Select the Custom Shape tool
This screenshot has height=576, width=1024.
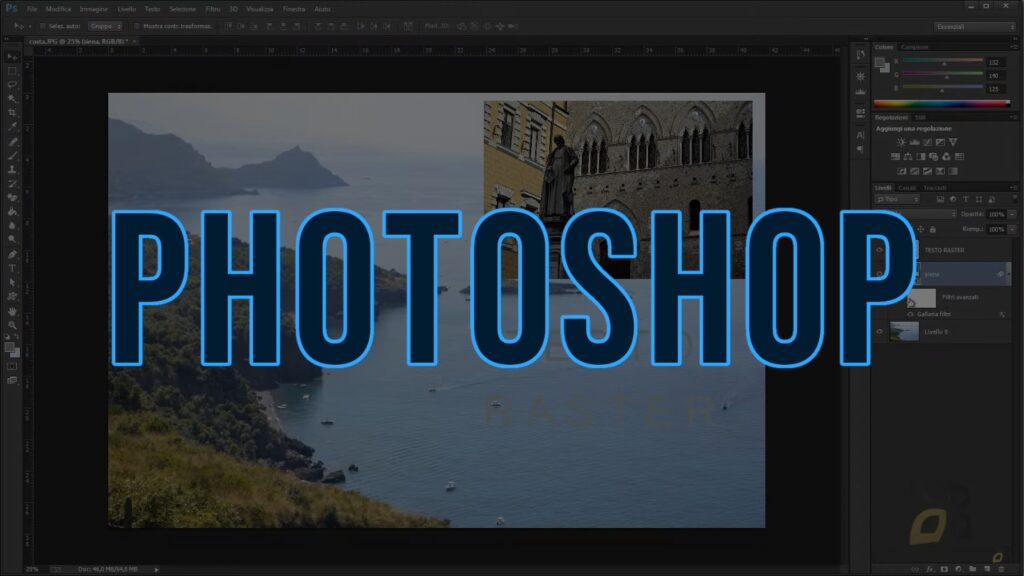pos(12,296)
